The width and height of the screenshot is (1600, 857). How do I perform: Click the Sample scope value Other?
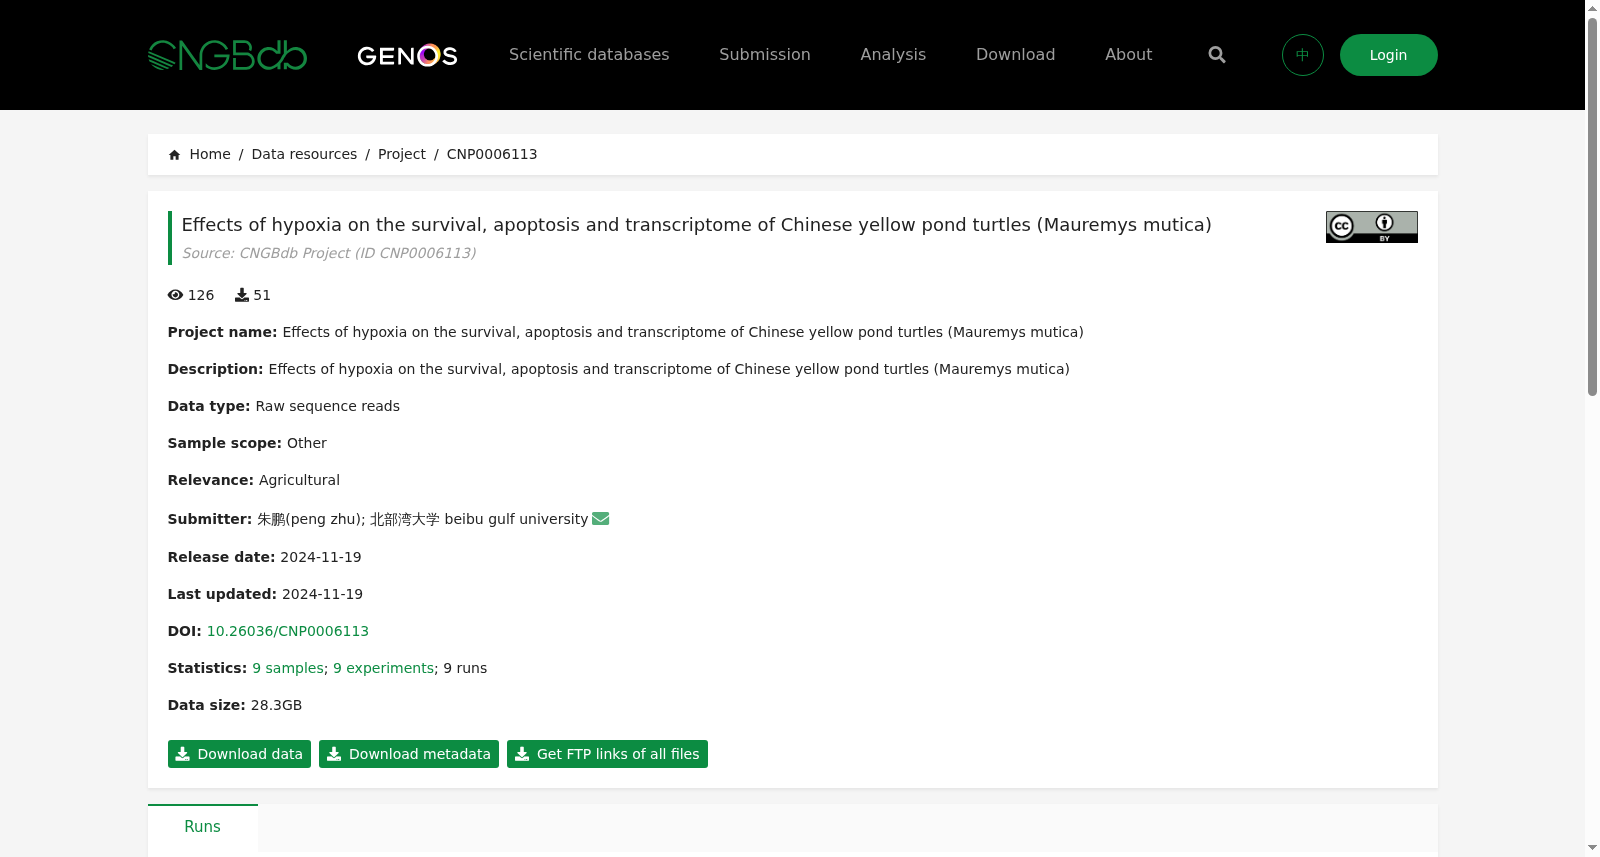(x=307, y=443)
